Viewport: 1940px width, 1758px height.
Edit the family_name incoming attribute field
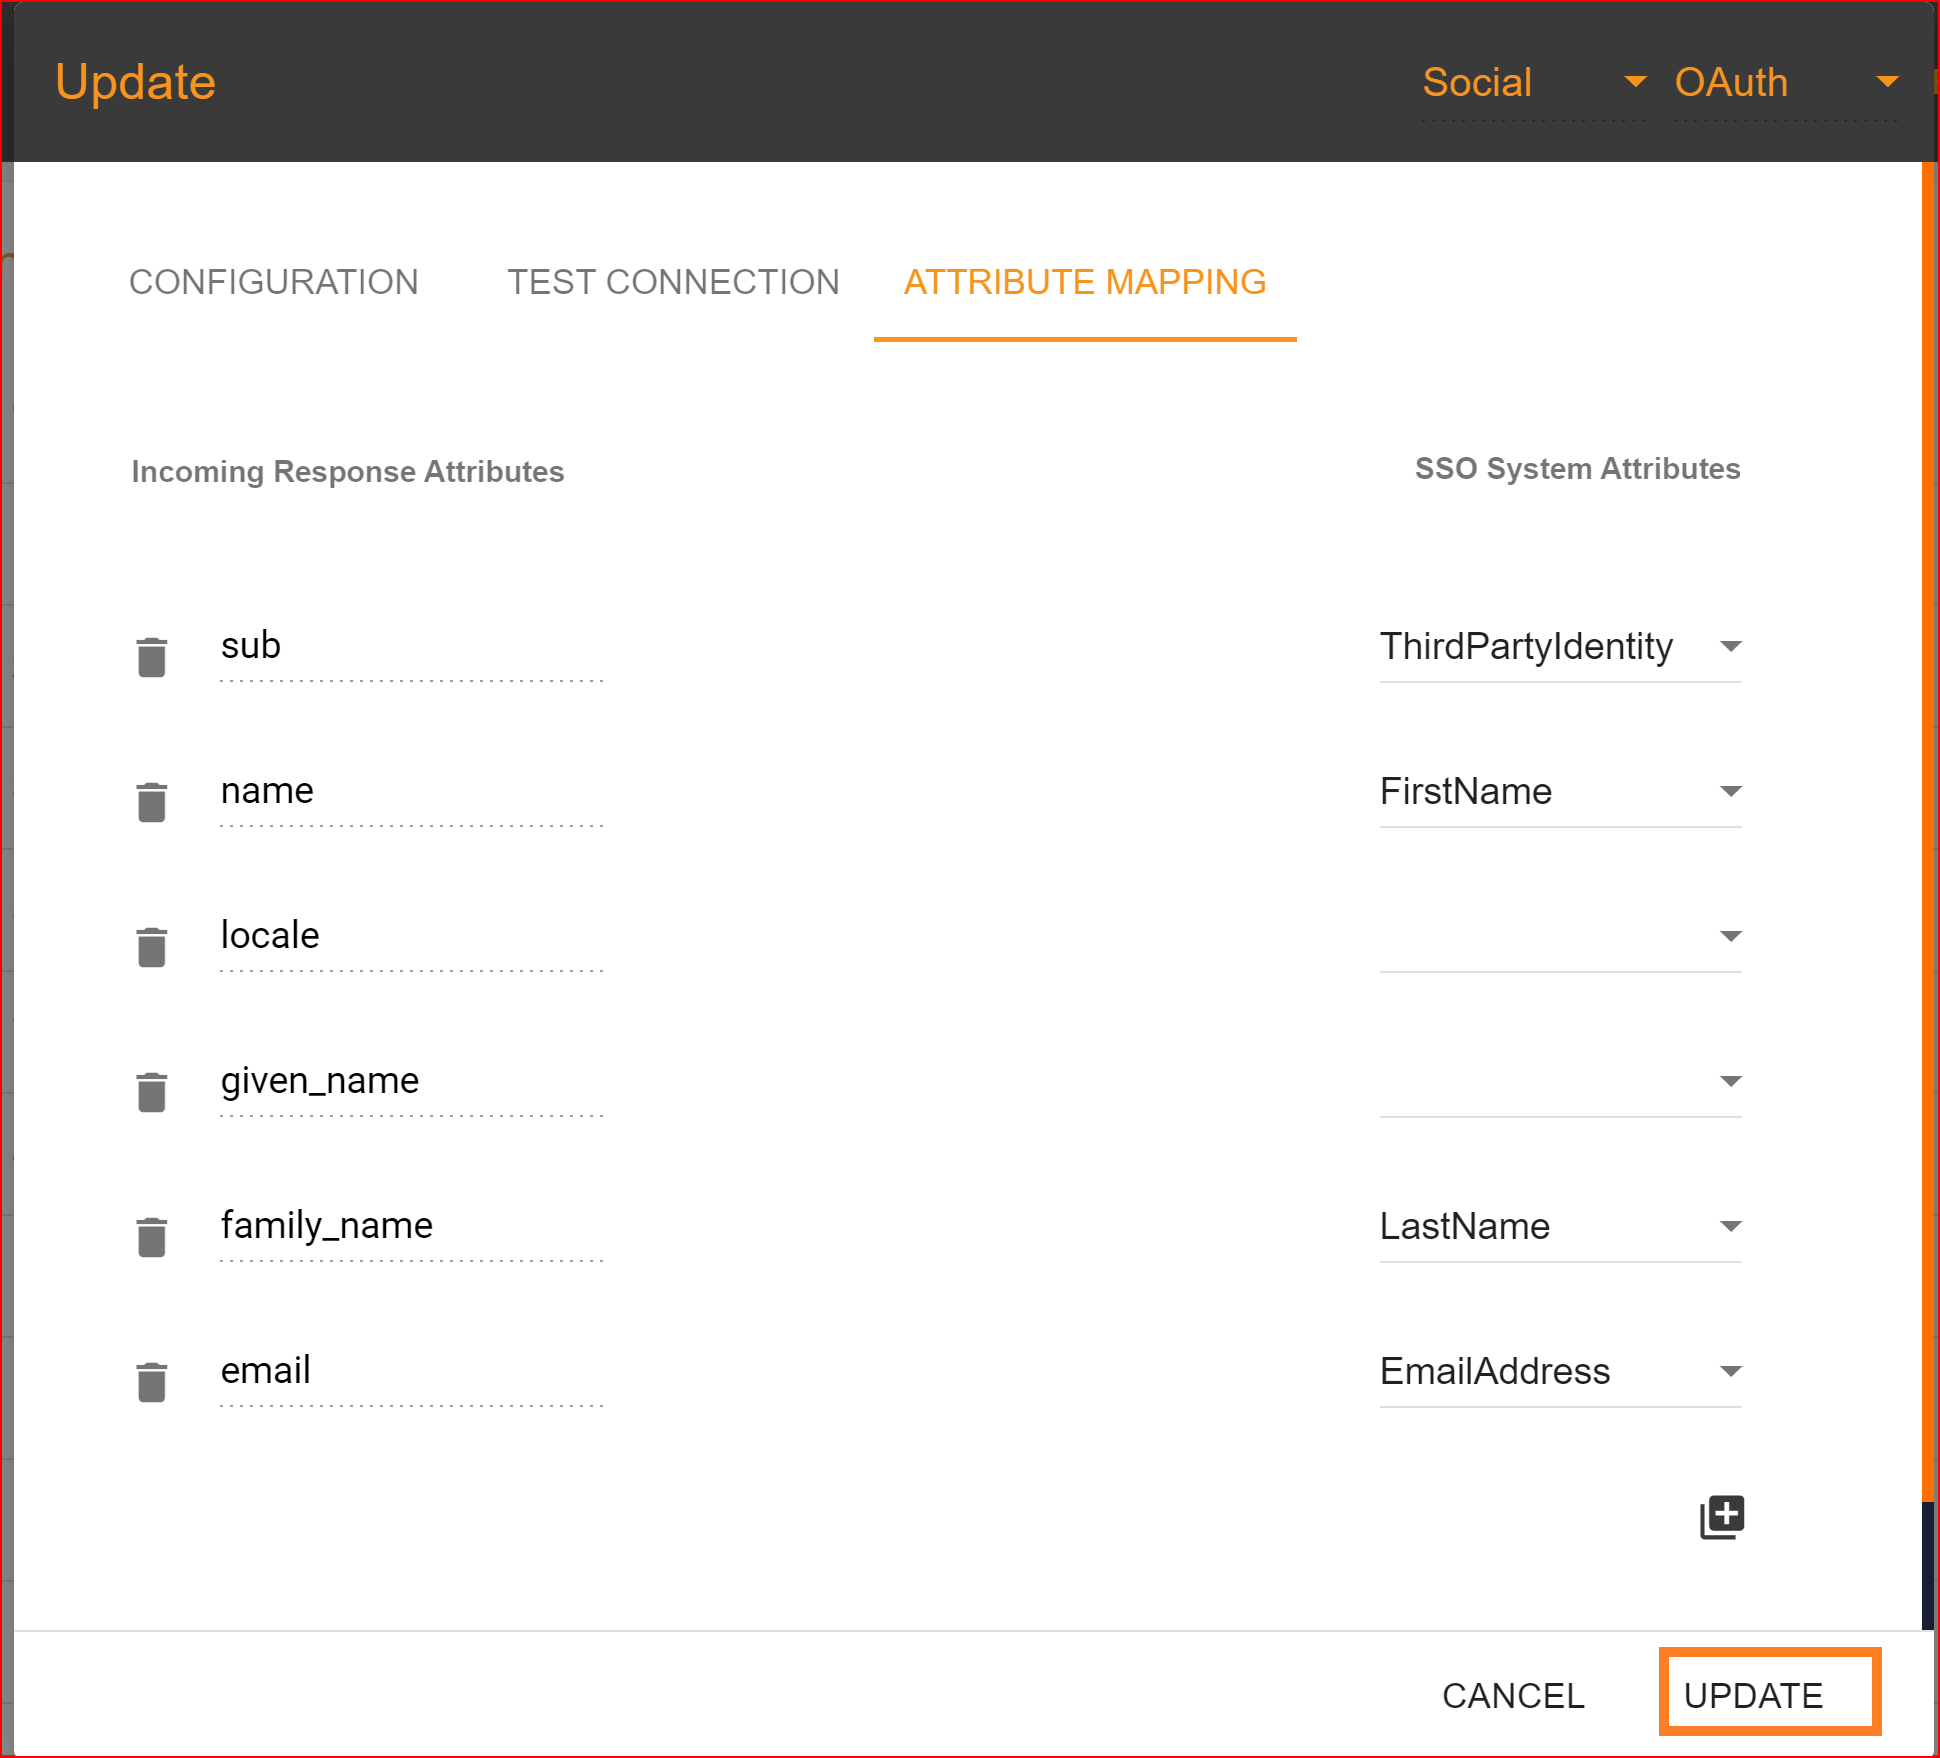pos(410,1226)
